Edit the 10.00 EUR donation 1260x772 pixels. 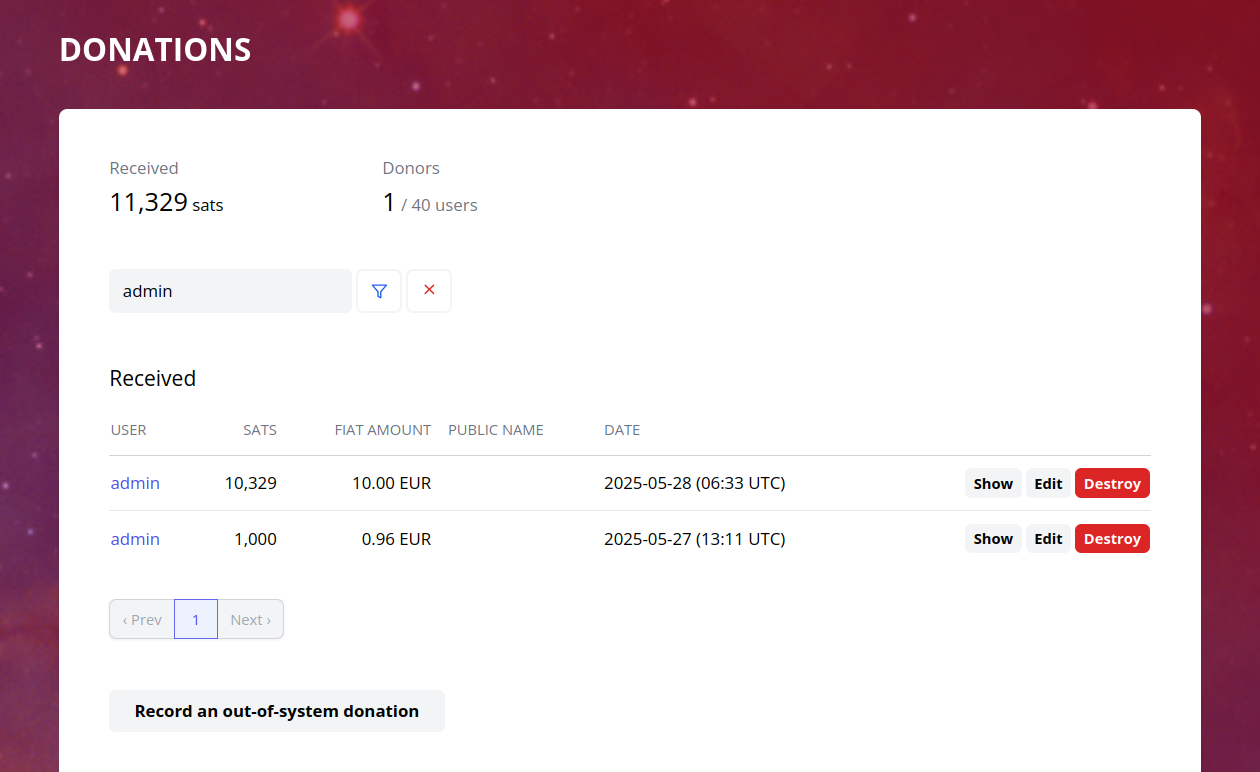pos(1048,483)
